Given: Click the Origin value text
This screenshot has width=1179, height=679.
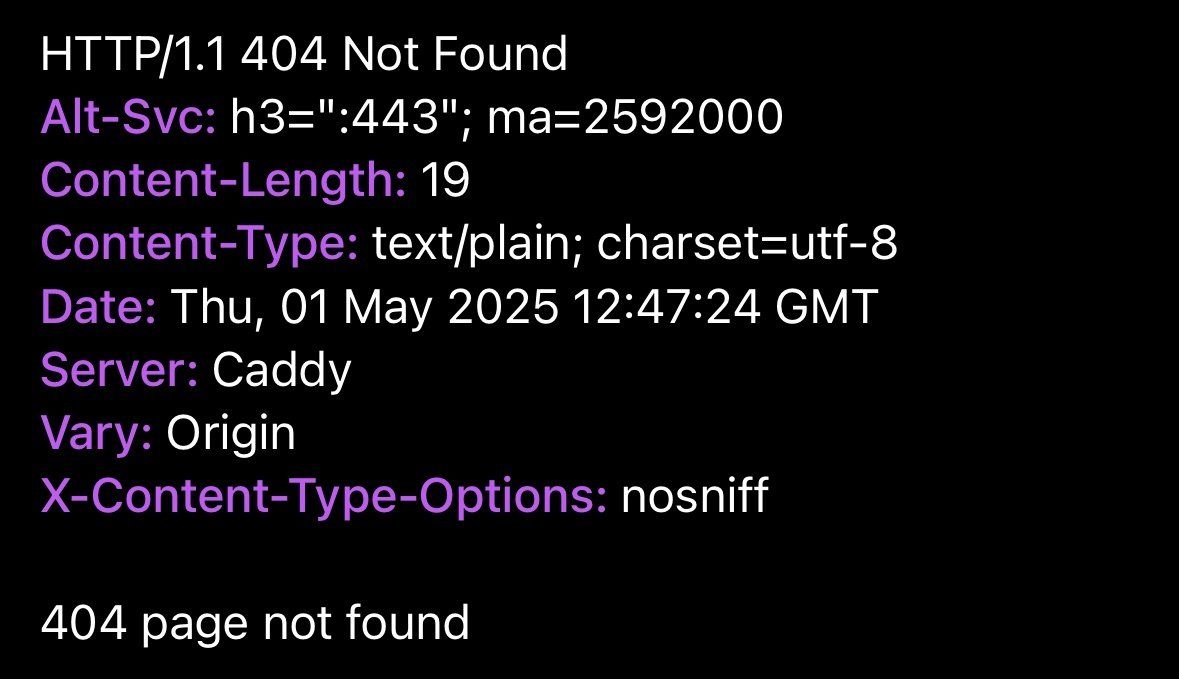Looking at the screenshot, I should (x=231, y=434).
